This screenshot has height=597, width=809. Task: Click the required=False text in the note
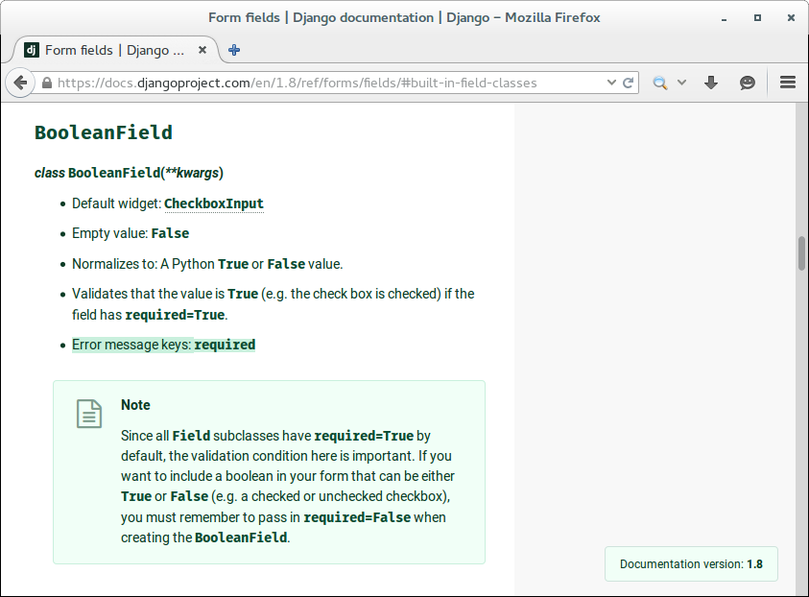pyautogui.click(x=357, y=517)
